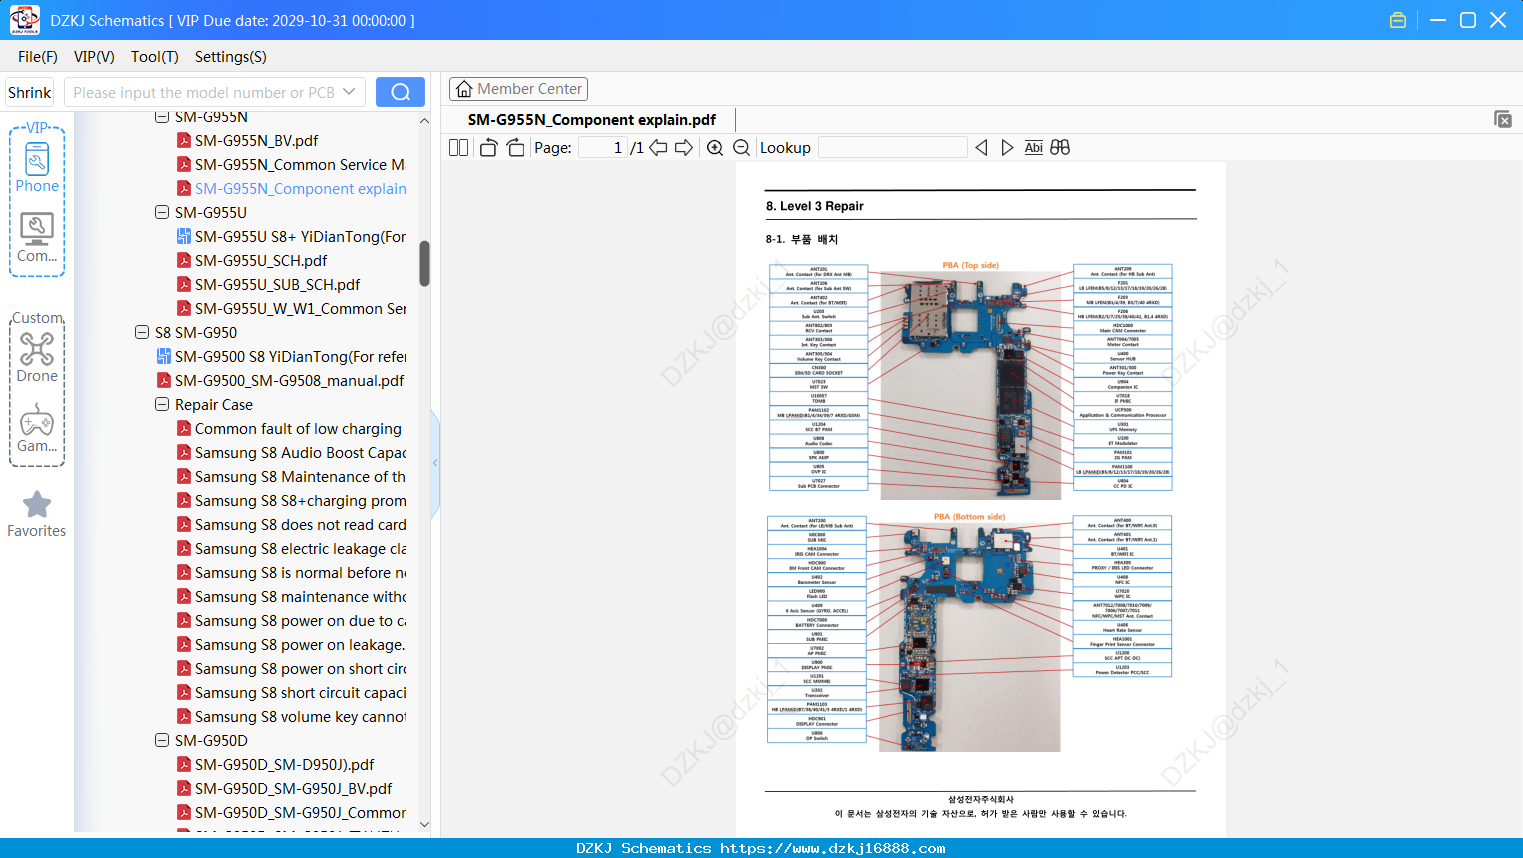
Task: Select the SM-G955N_Component explain.pdf tab
Action: (592, 120)
